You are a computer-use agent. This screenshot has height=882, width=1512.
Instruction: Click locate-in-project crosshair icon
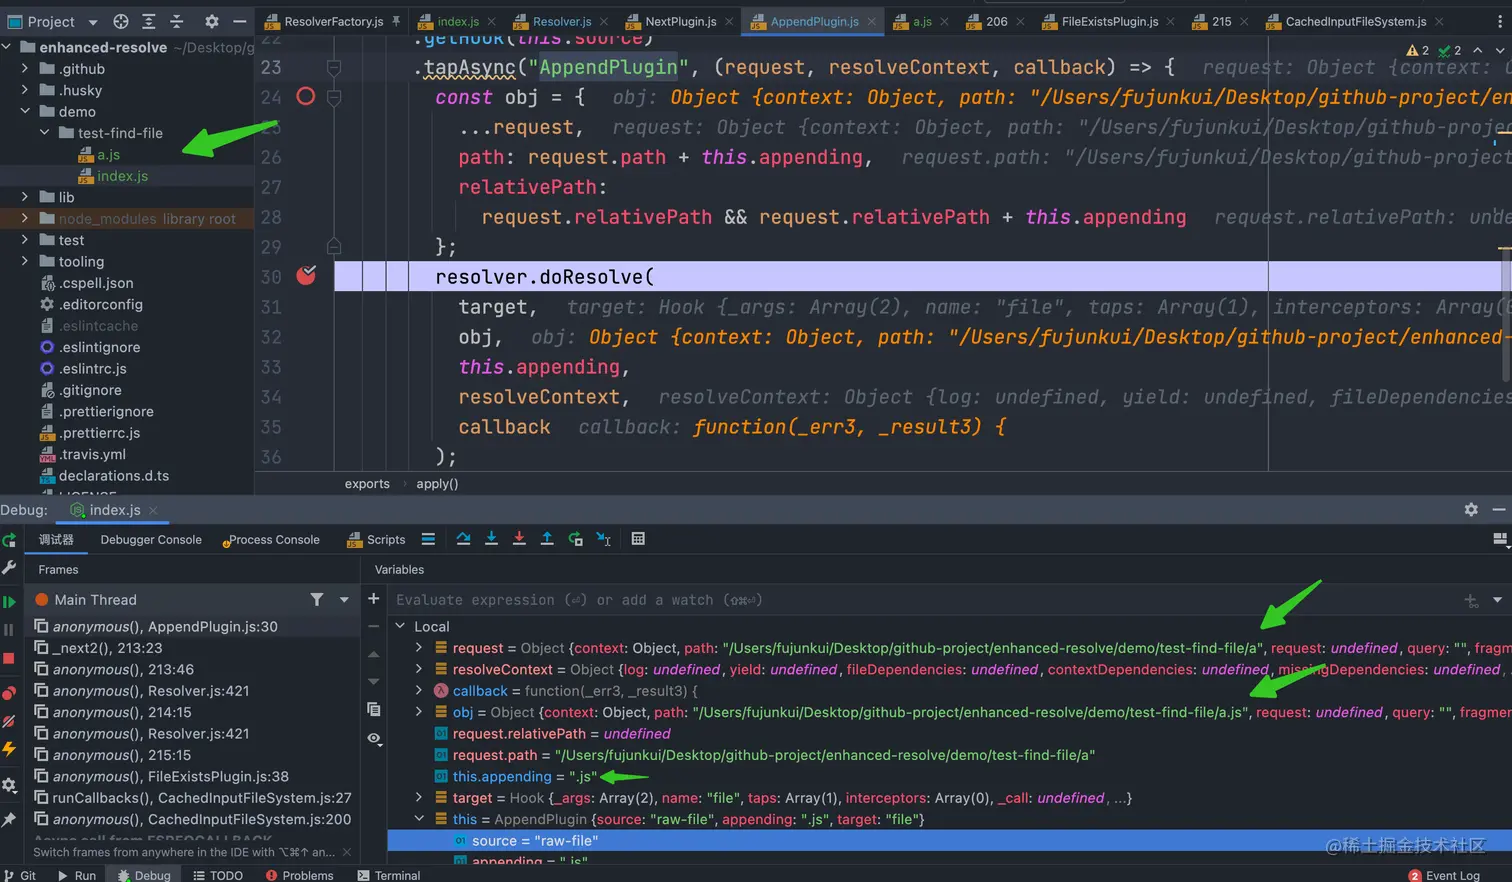tap(121, 21)
